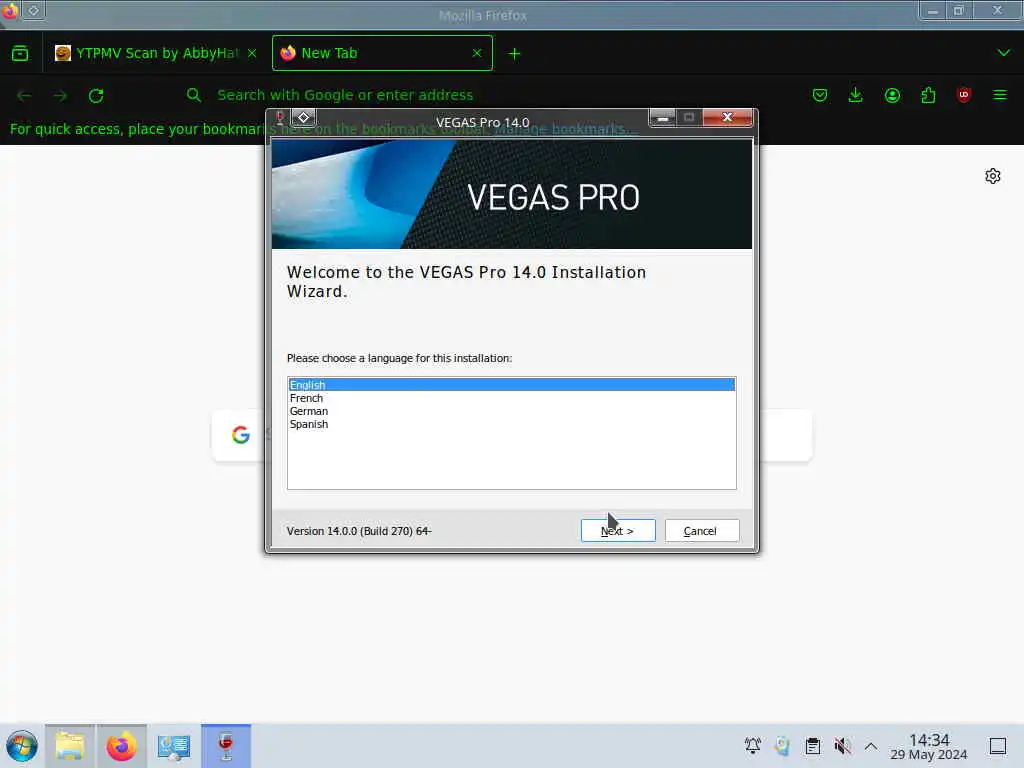1024x768 pixels.
Task: Open the Firefox extensions menu
Action: [928, 95]
